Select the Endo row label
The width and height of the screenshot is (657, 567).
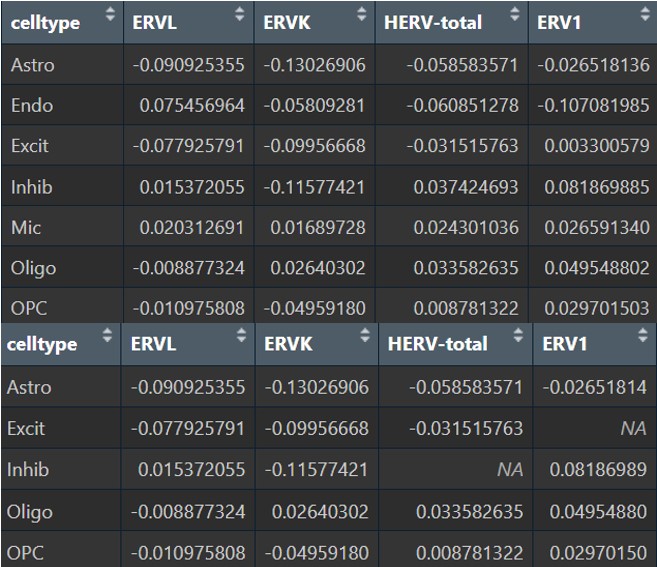pos(32,105)
